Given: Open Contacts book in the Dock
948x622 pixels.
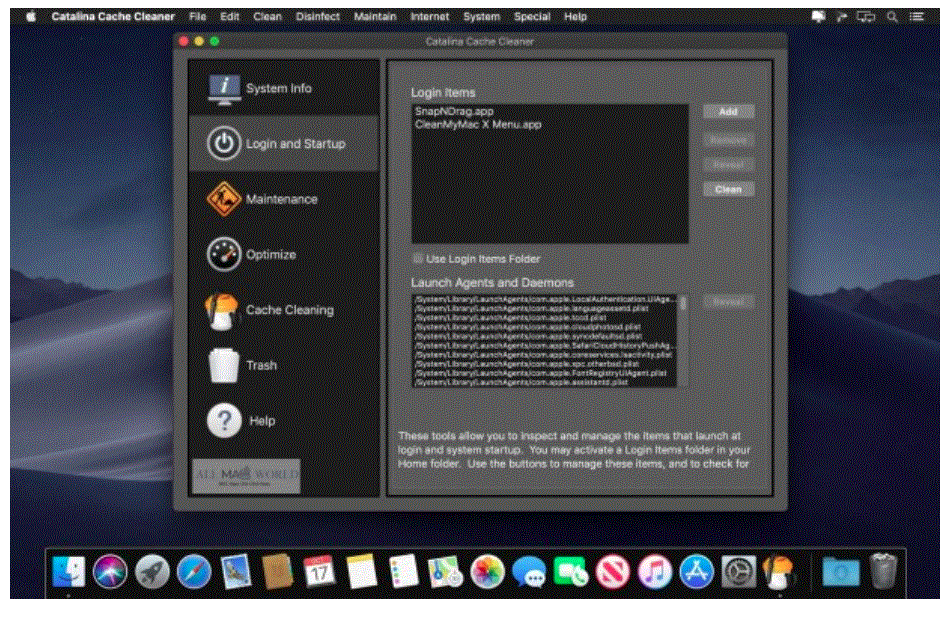Looking at the screenshot, I should [x=278, y=571].
